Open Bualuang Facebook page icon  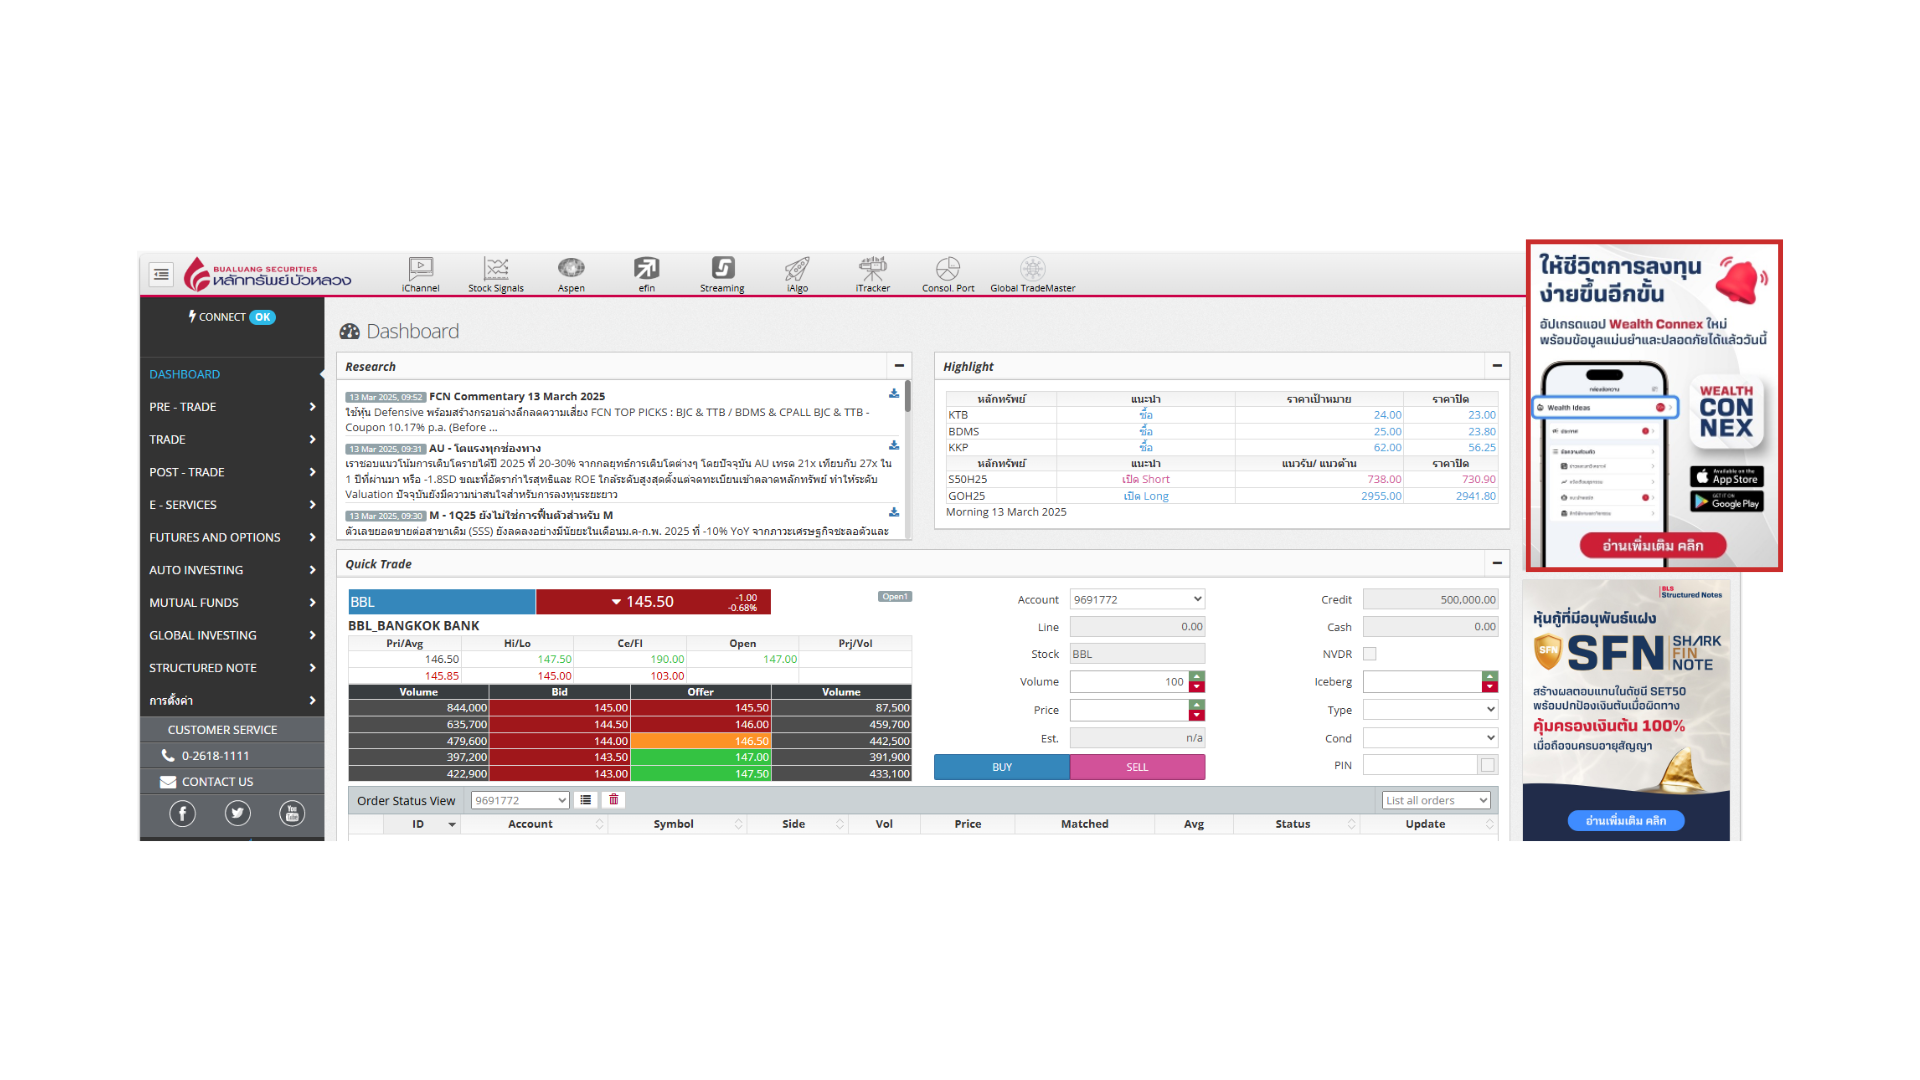coord(182,814)
